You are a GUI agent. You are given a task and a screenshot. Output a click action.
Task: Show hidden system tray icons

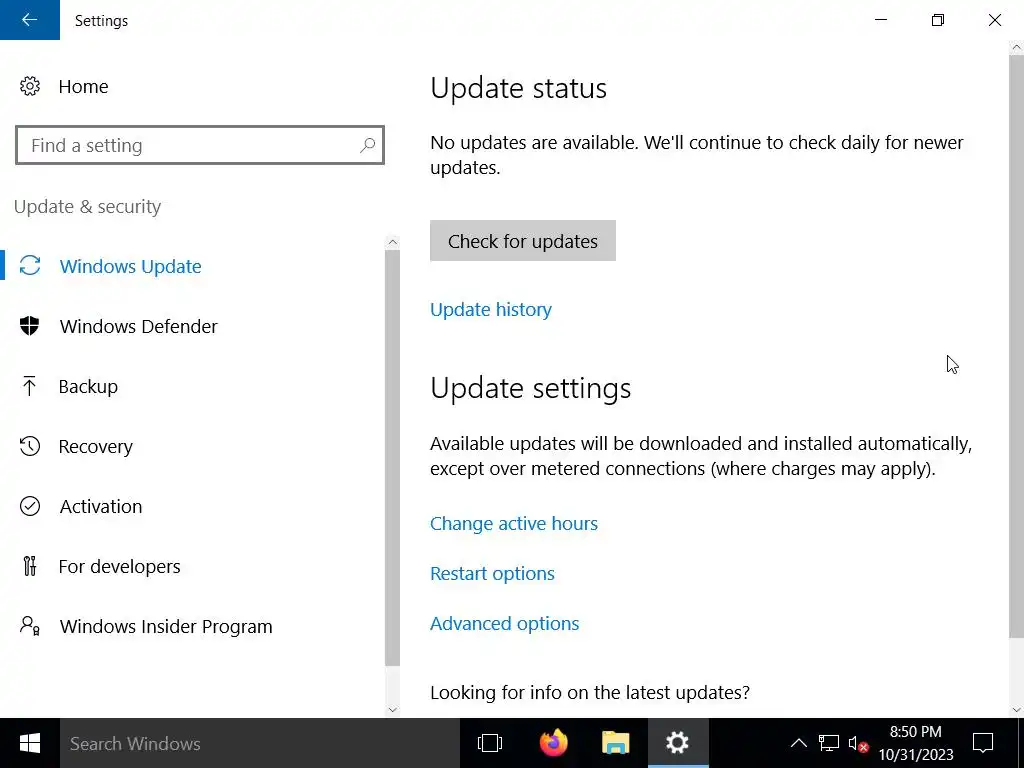(x=799, y=743)
